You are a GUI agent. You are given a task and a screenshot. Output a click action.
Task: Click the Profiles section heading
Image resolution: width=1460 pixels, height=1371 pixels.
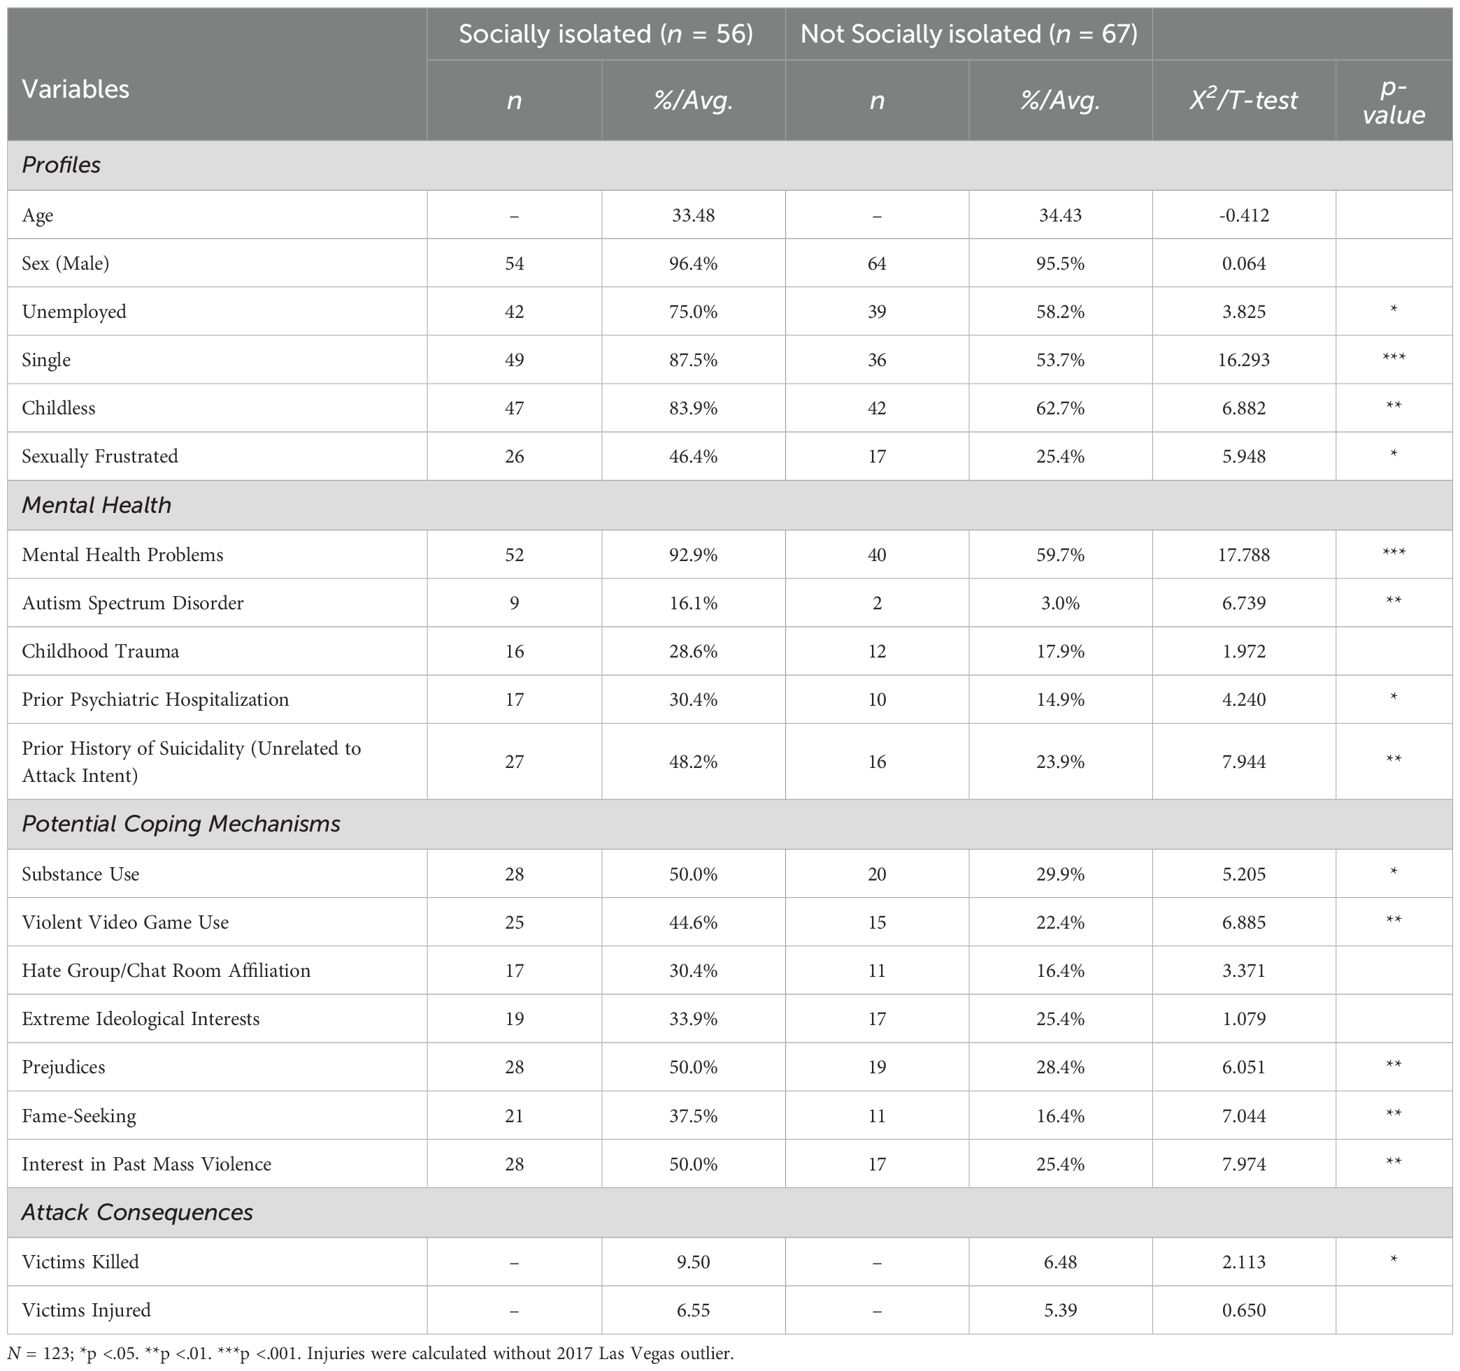(x=62, y=165)
